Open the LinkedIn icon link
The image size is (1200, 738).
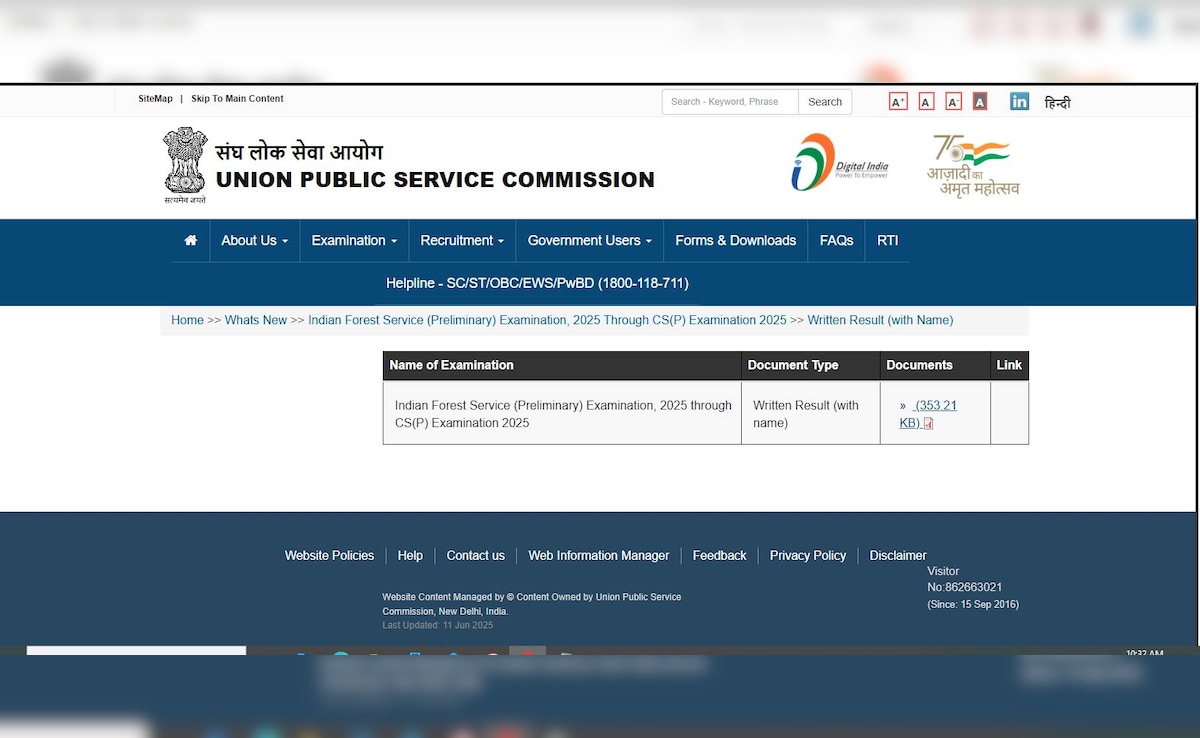pos(1019,101)
